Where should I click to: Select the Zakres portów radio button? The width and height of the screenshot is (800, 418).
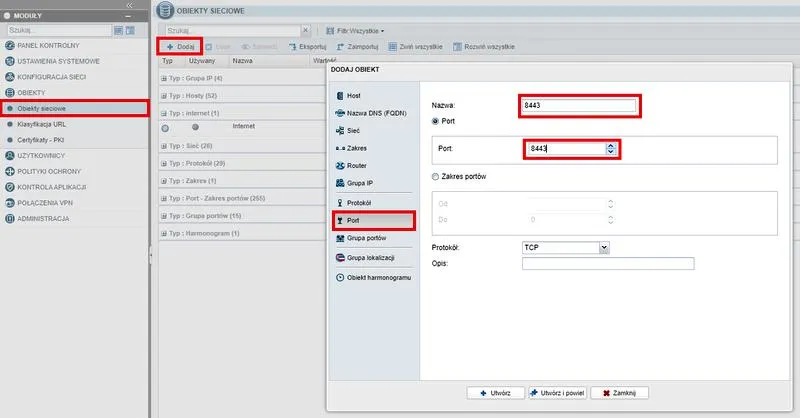[435, 177]
